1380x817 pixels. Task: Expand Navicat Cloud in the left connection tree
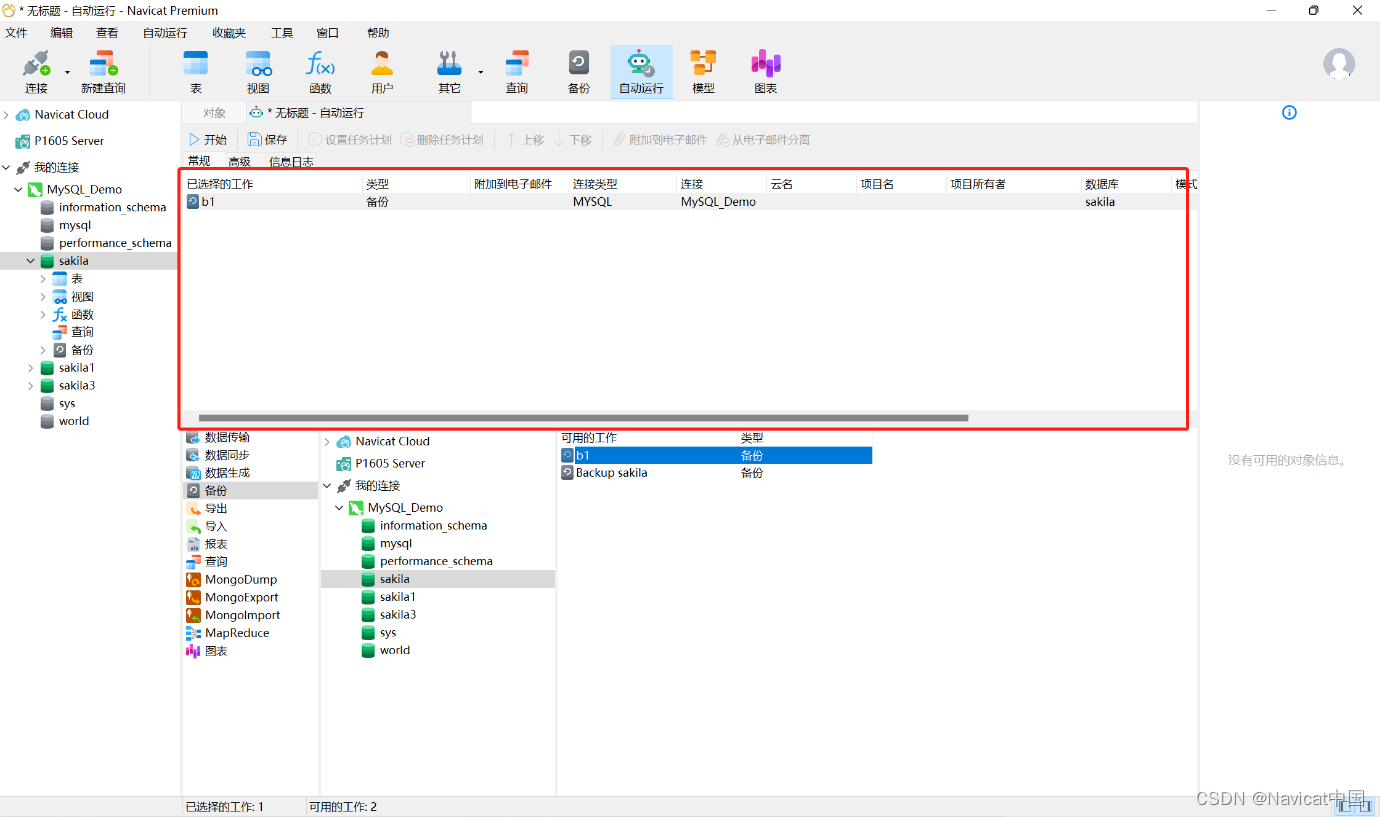(x=7, y=115)
